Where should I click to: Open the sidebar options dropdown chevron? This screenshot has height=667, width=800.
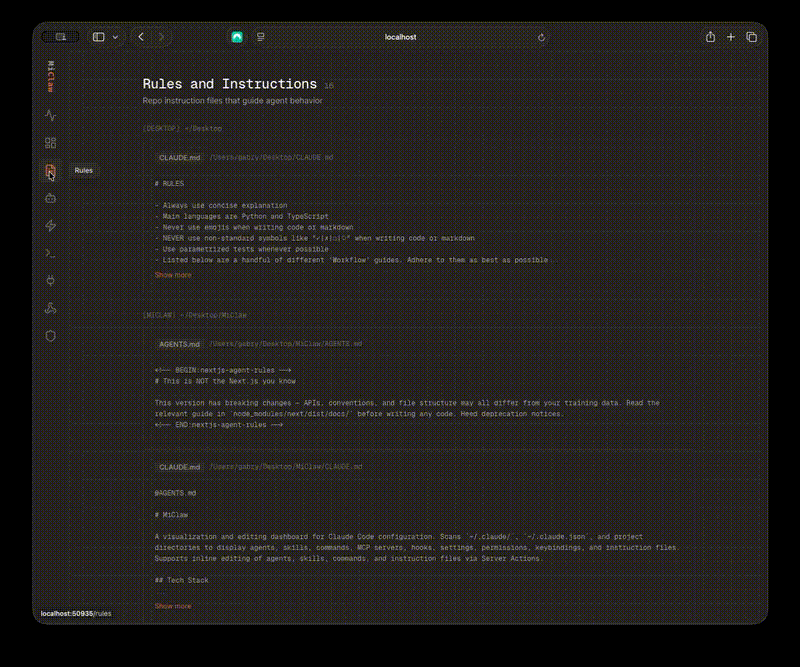(x=115, y=37)
